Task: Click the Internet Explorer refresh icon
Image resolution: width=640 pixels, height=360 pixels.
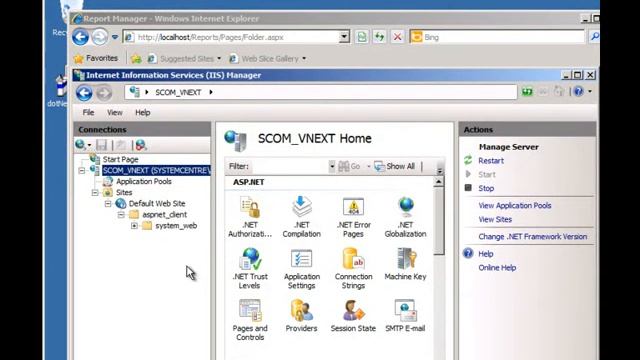Action: tap(379, 37)
